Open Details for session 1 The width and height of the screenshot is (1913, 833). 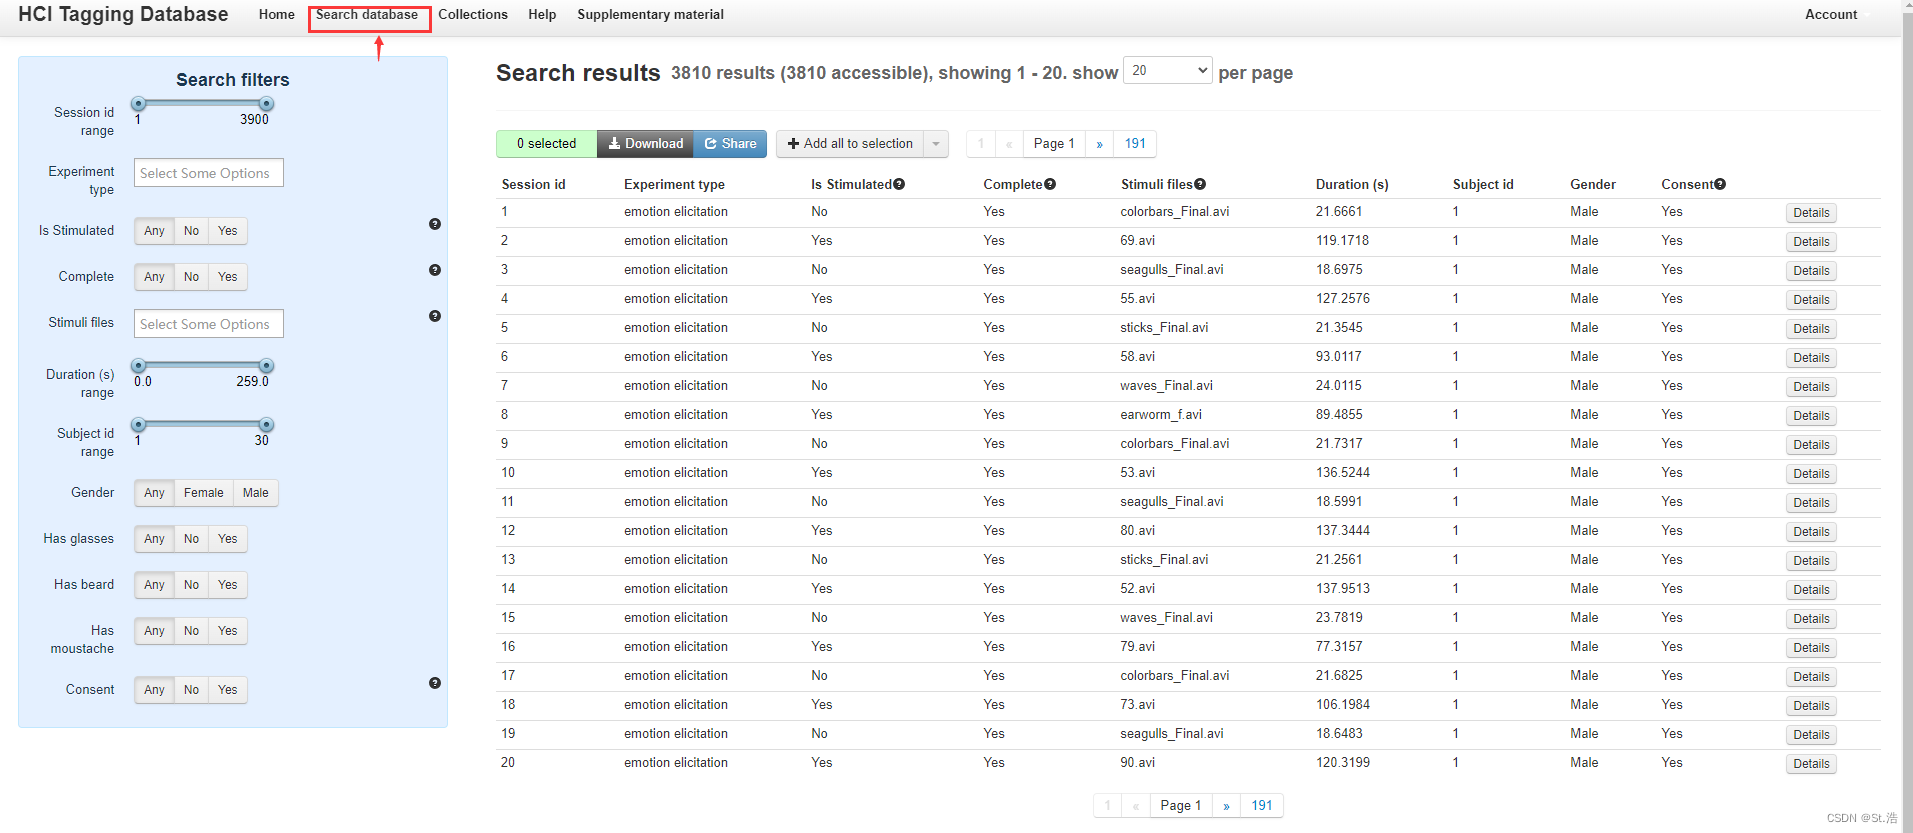1811,213
